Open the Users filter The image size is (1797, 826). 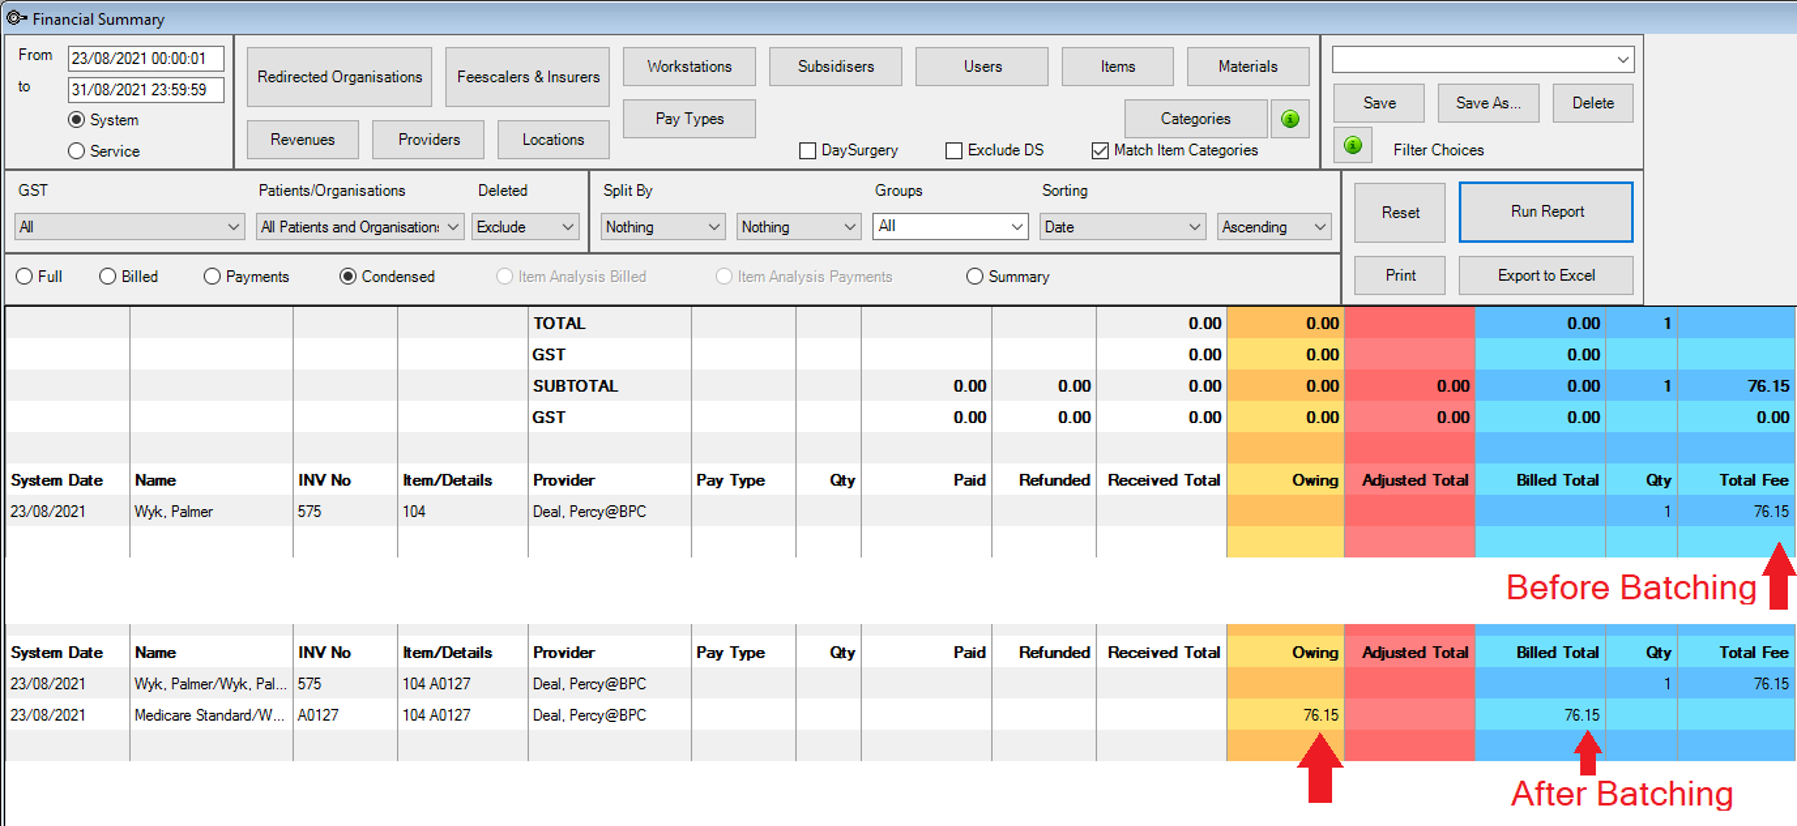(982, 67)
